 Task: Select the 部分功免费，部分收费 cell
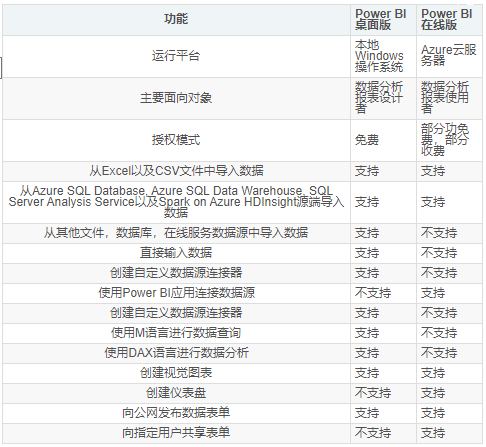[445, 140]
